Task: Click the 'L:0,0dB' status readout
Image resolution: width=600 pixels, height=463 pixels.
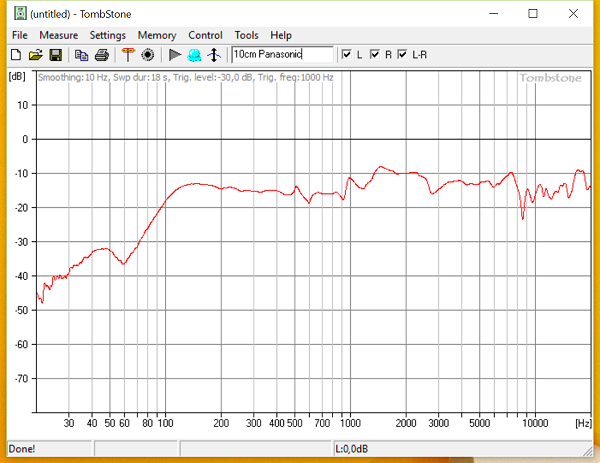Action: click(352, 448)
